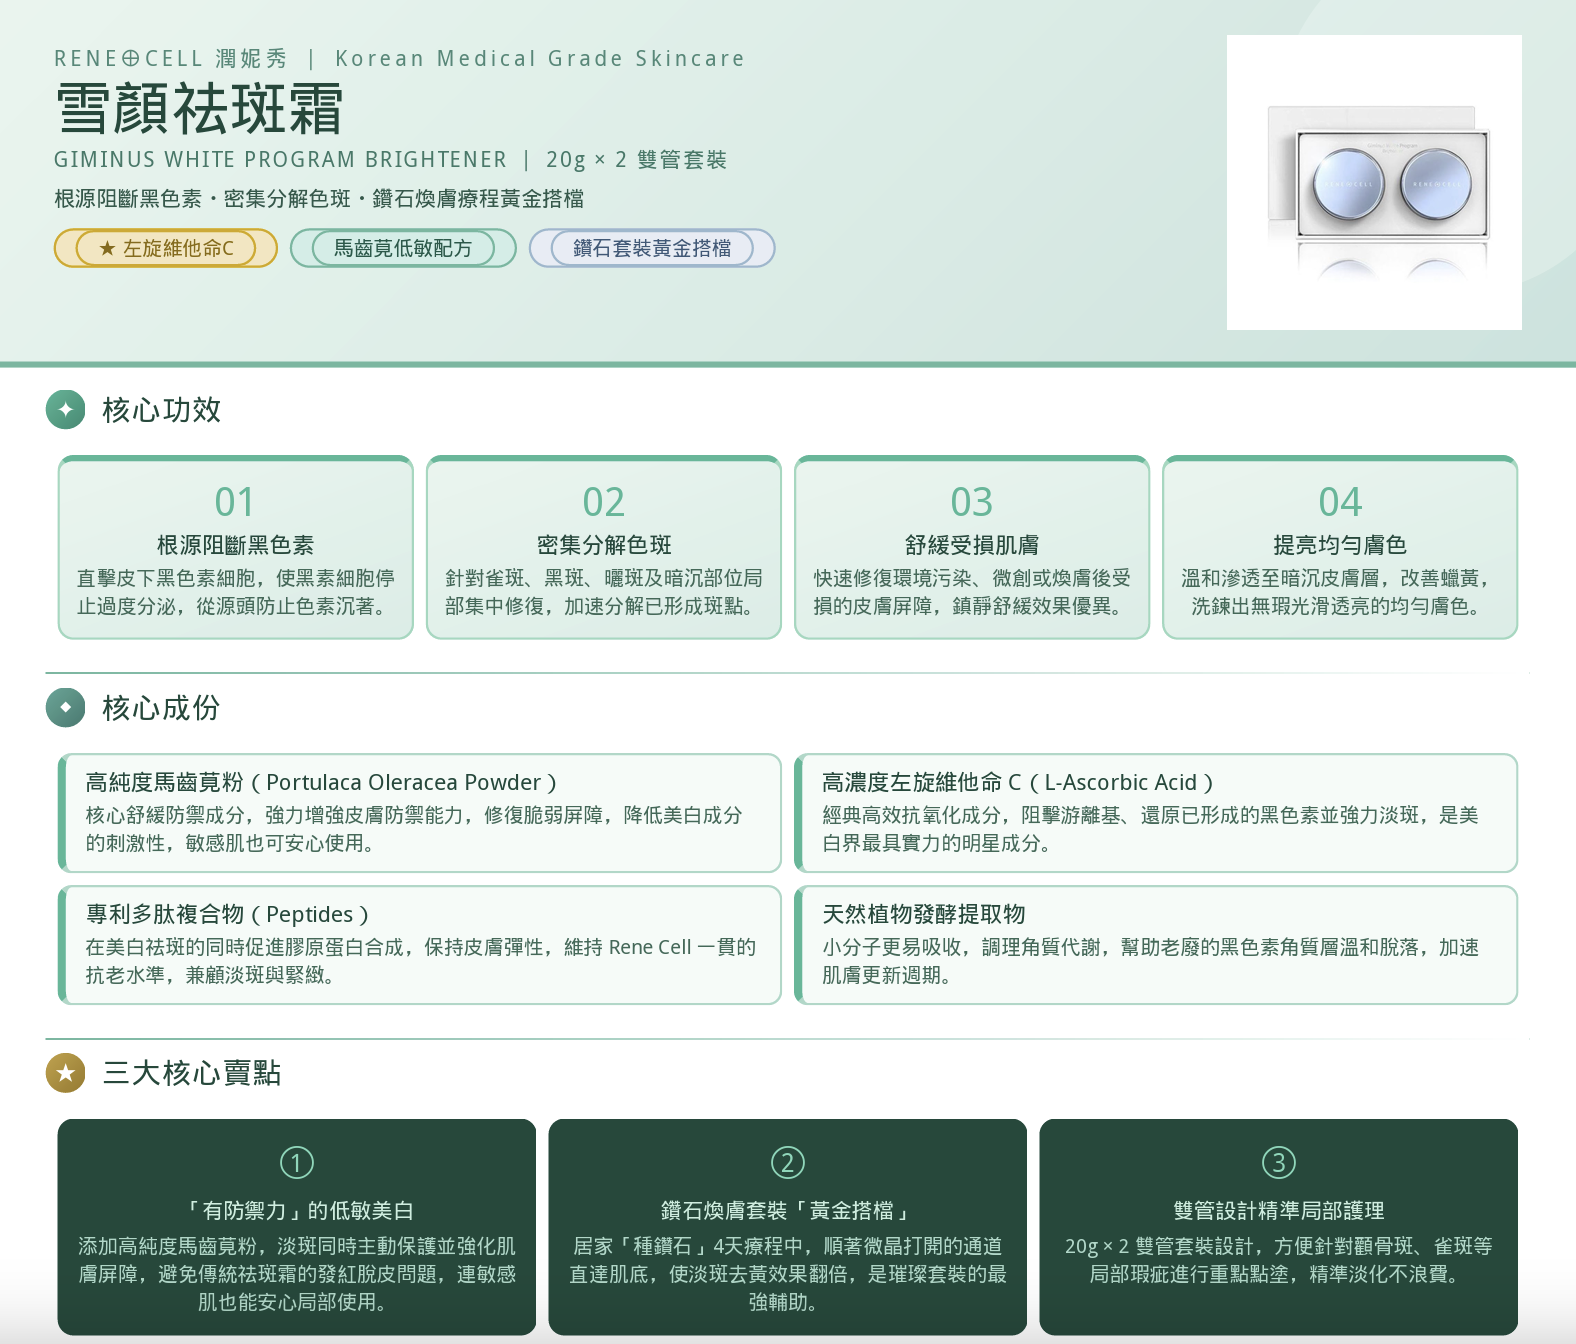Click the circled number 1 icon
Viewport: 1576px width, 1344px height.
(x=297, y=1162)
